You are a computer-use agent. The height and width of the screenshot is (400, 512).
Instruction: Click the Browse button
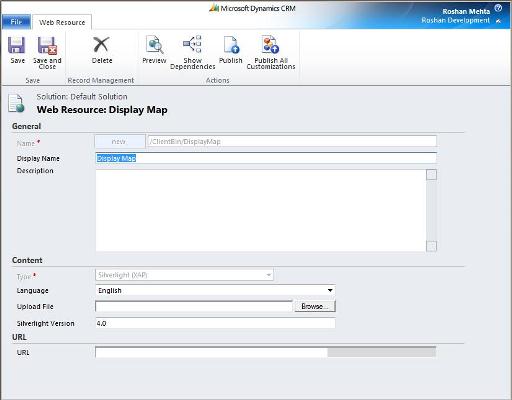[x=315, y=306]
